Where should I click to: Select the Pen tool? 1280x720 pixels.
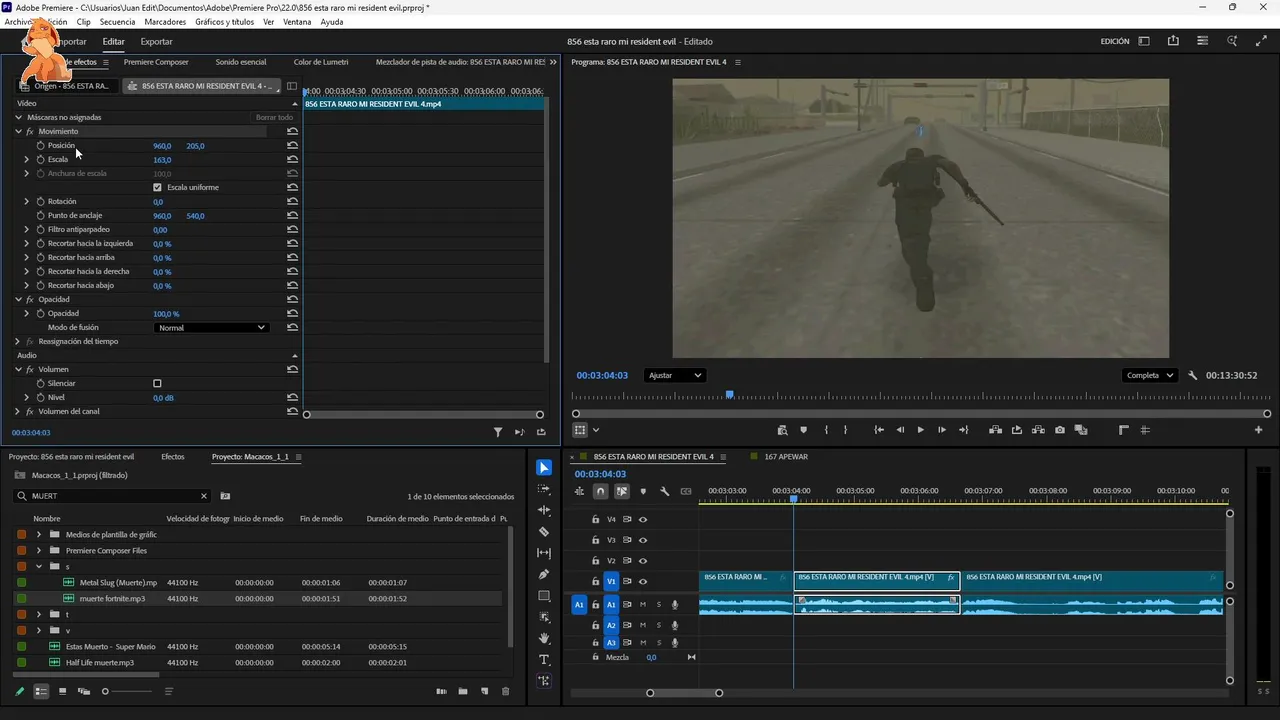544,575
